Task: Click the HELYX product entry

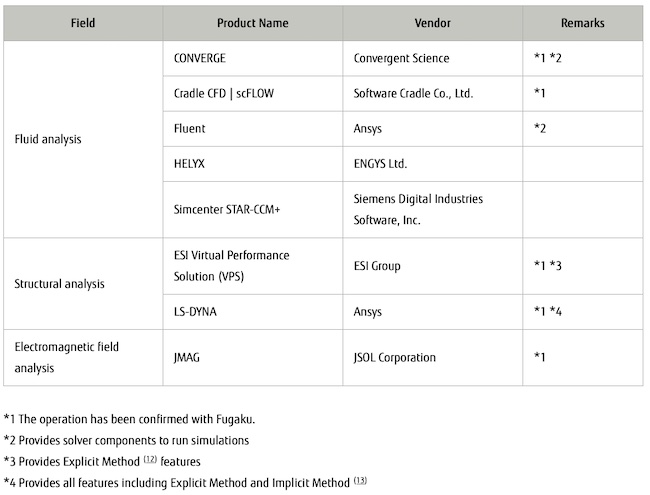Action: click(192, 164)
